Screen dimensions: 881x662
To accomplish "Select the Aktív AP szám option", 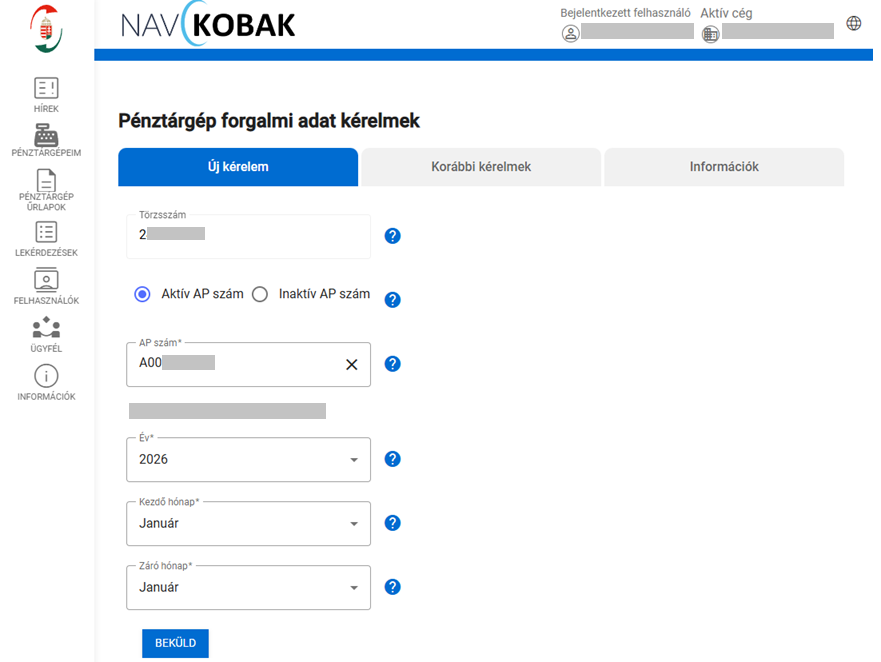I will (x=143, y=294).
